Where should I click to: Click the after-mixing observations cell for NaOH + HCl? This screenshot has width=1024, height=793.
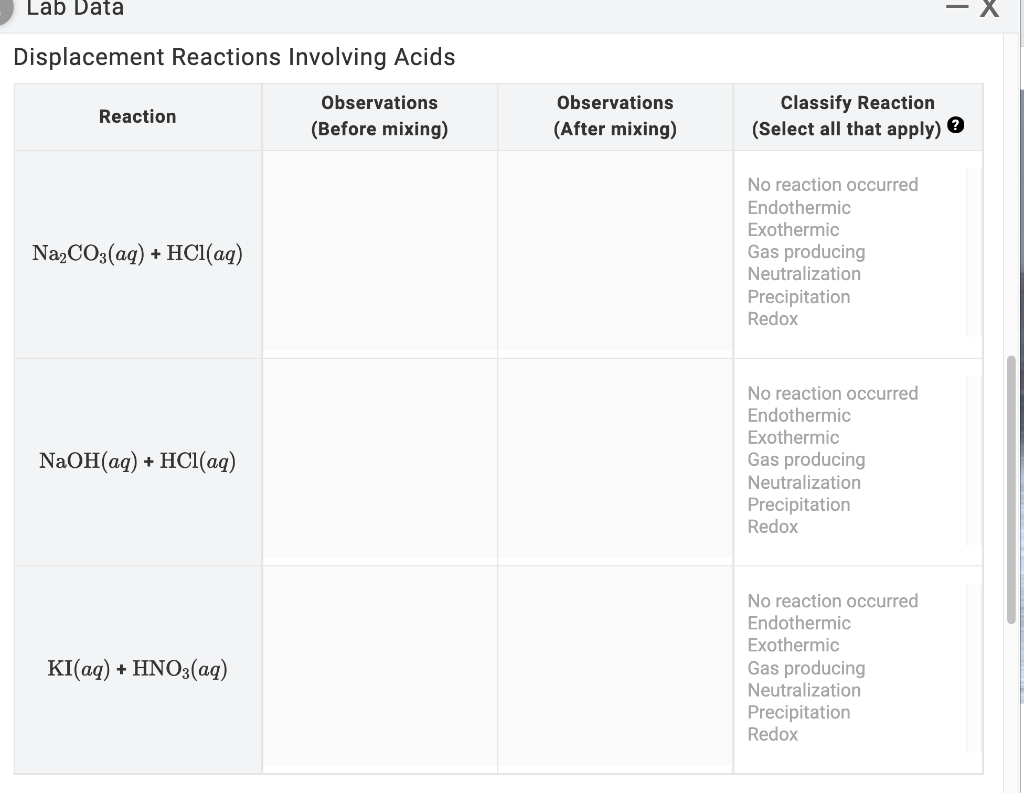614,460
